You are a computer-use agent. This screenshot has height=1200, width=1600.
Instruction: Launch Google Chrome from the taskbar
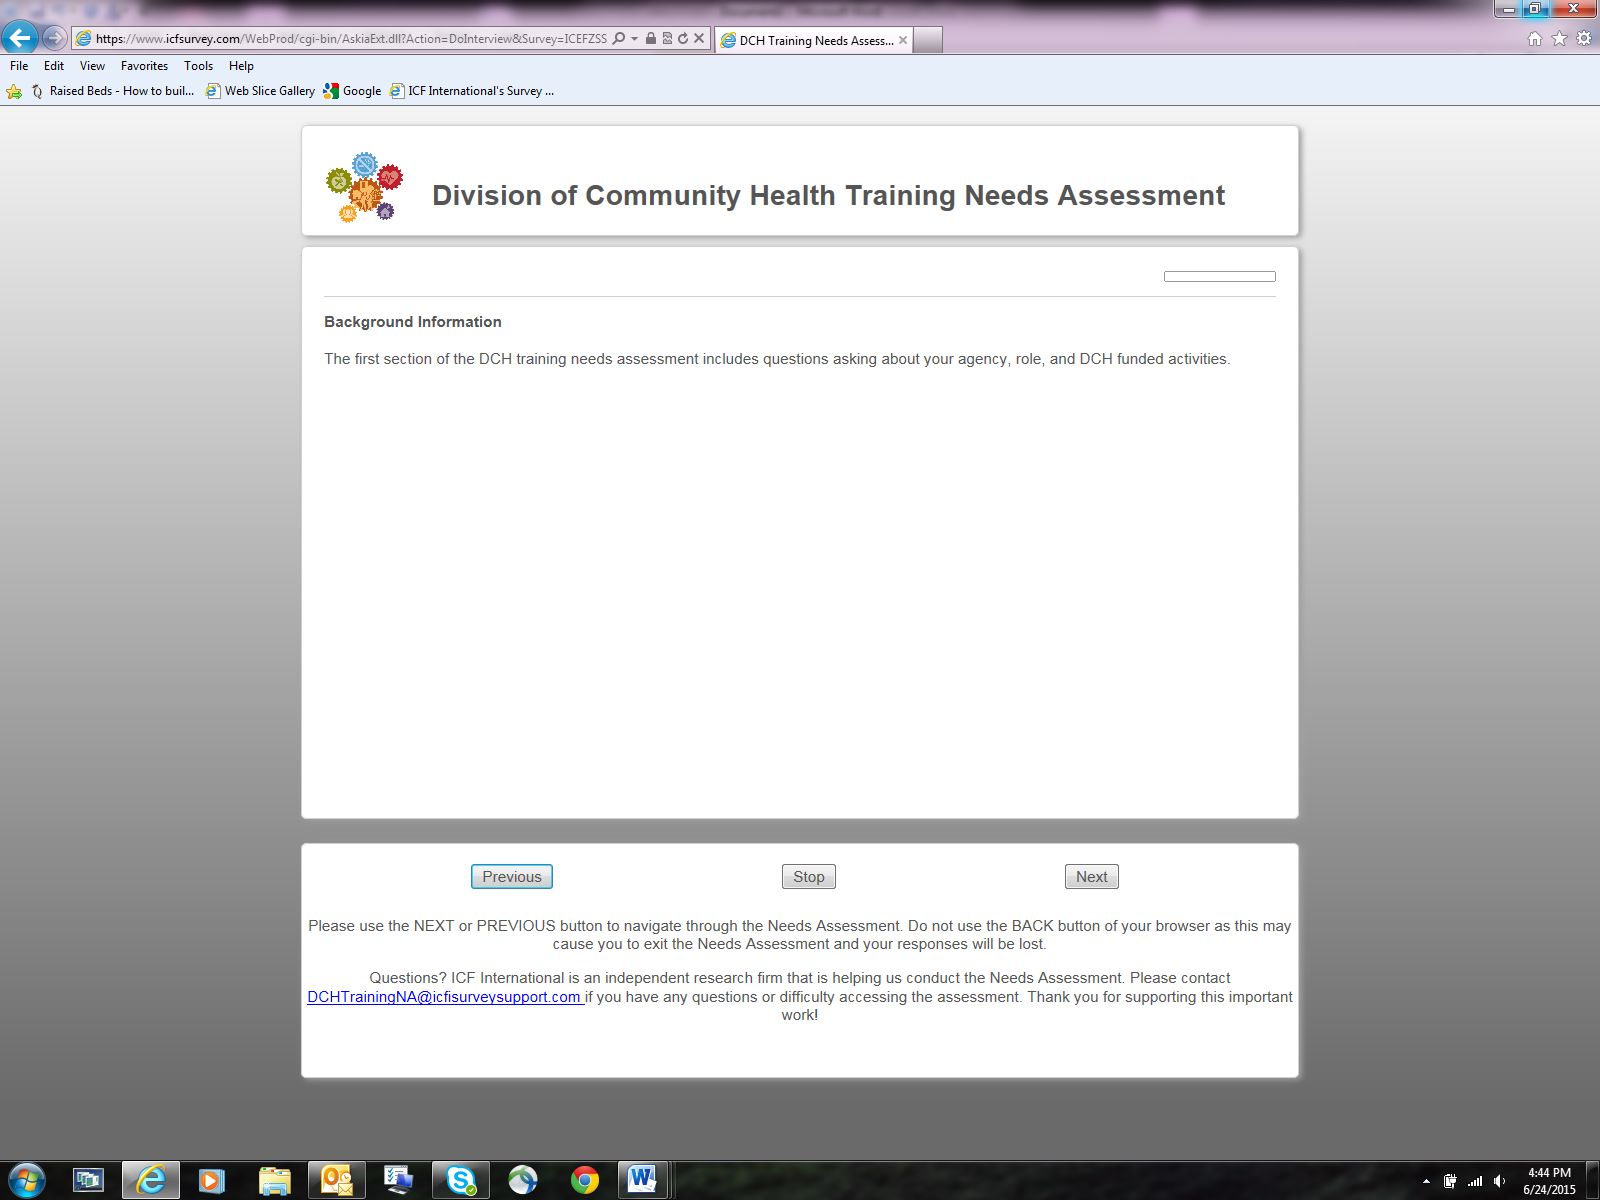tap(585, 1180)
